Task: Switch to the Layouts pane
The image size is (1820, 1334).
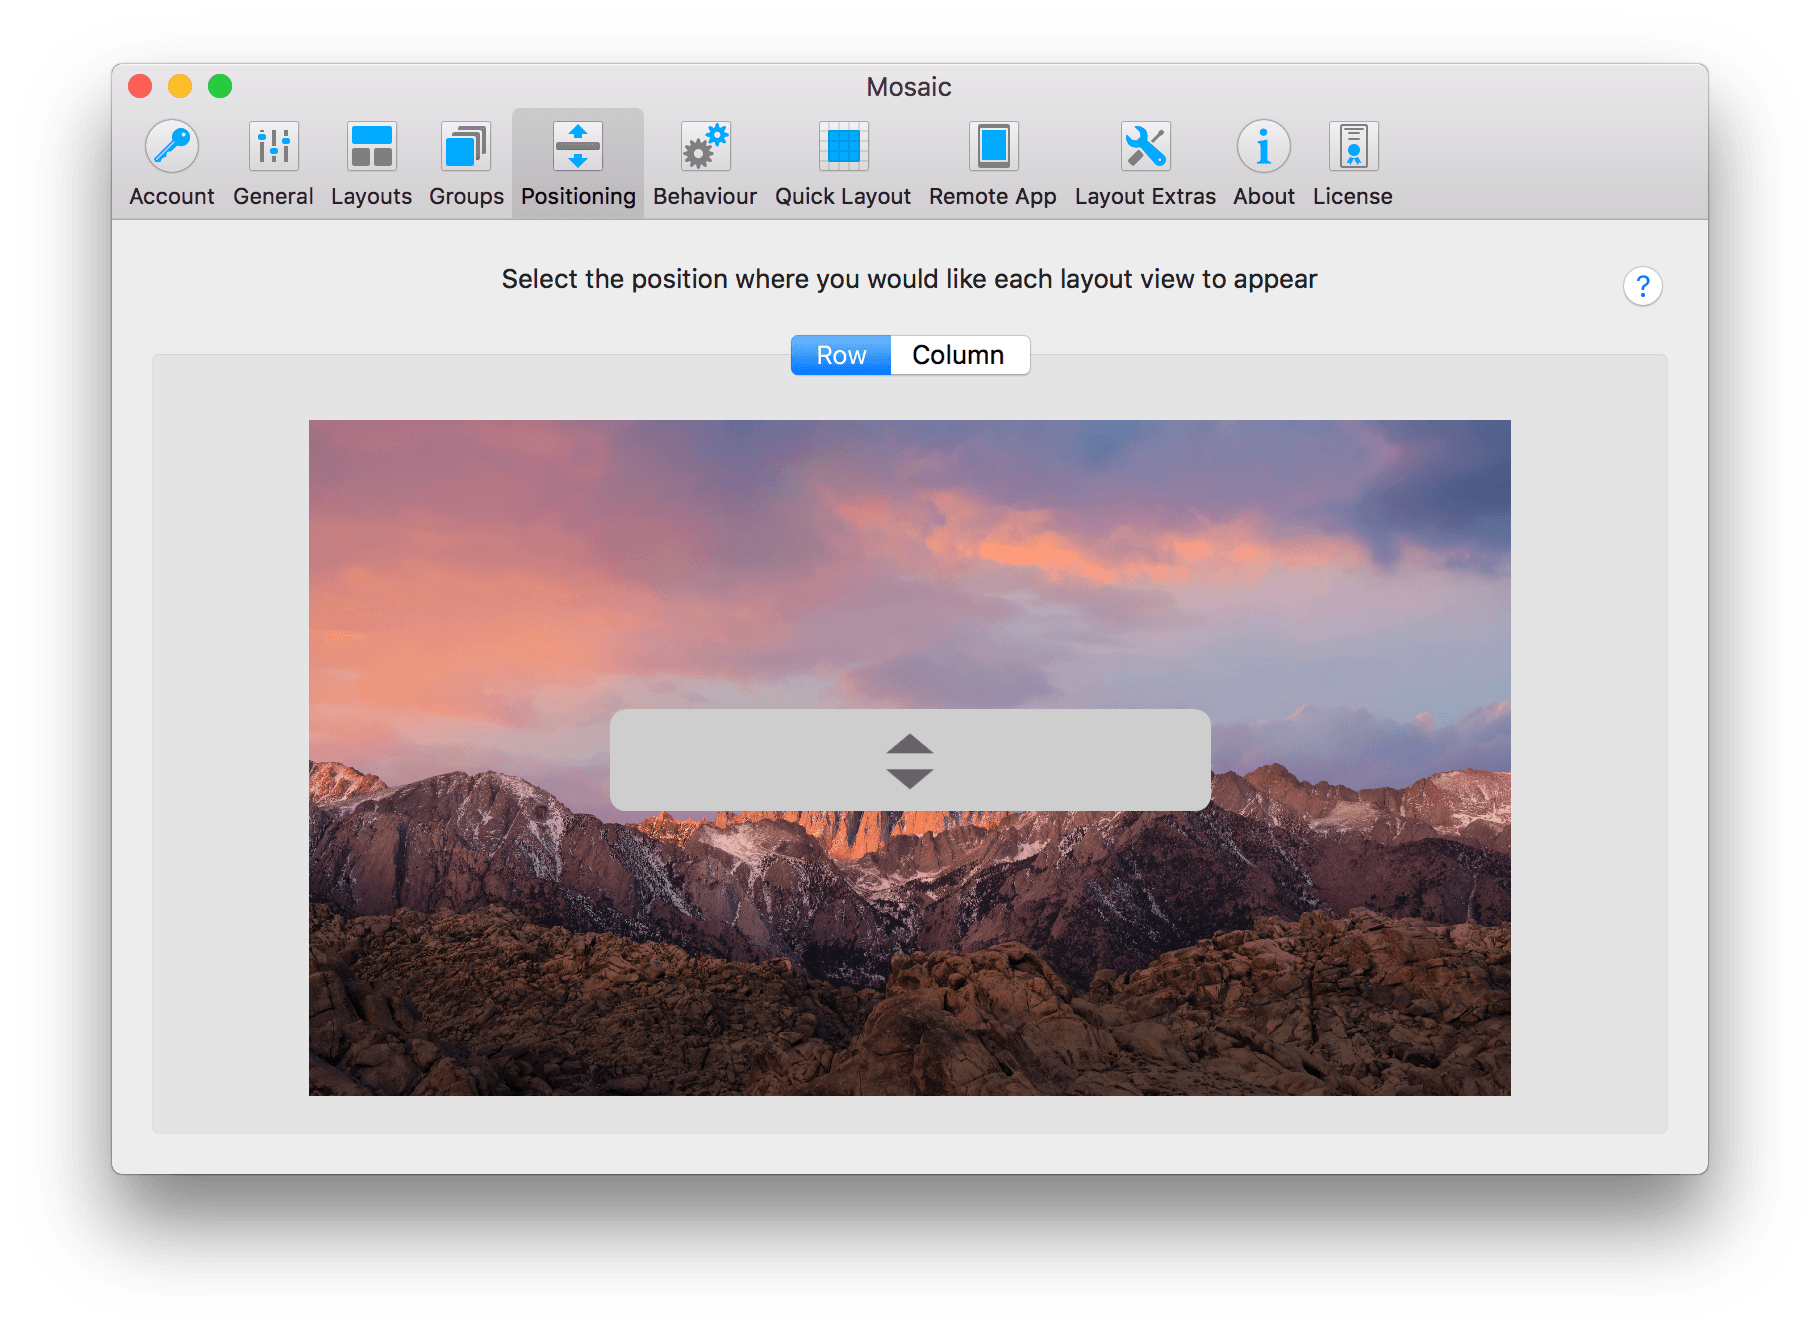Action: [371, 164]
